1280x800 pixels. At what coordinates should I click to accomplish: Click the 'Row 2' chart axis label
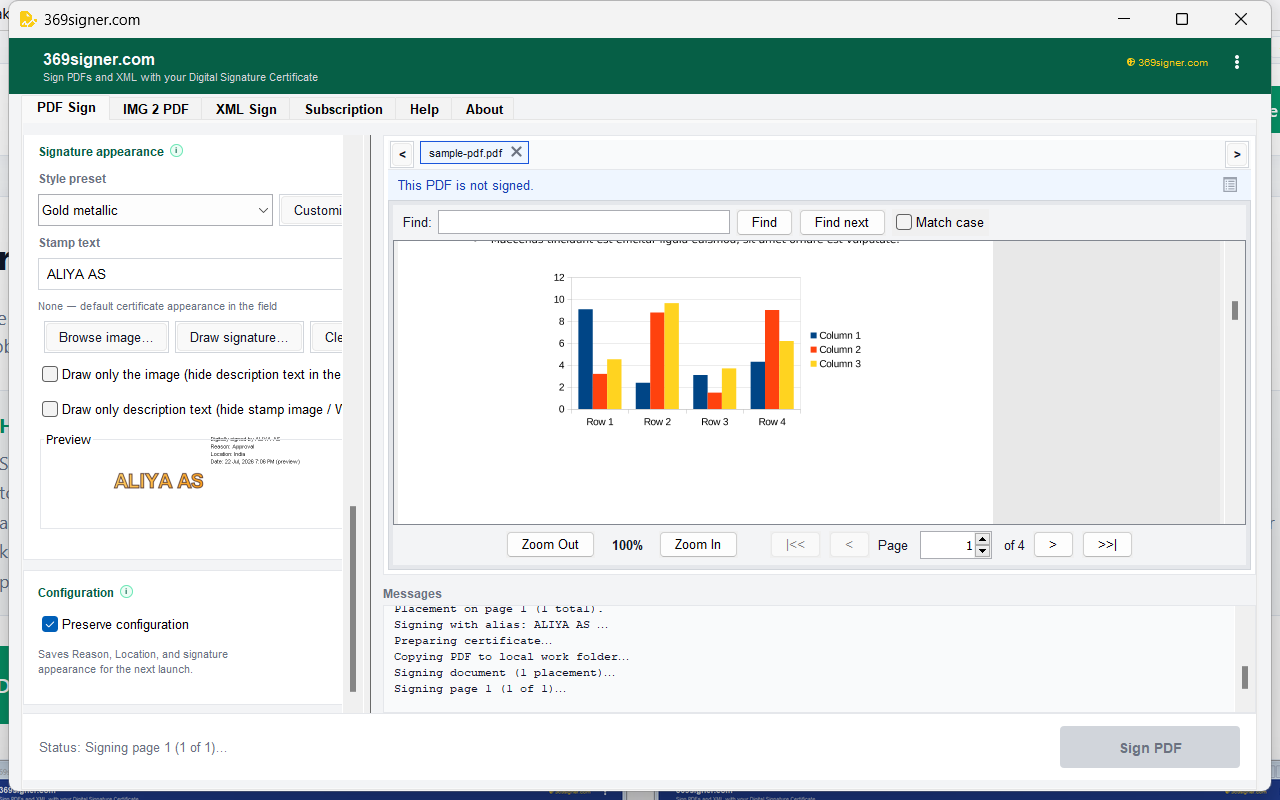tap(657, 422)
